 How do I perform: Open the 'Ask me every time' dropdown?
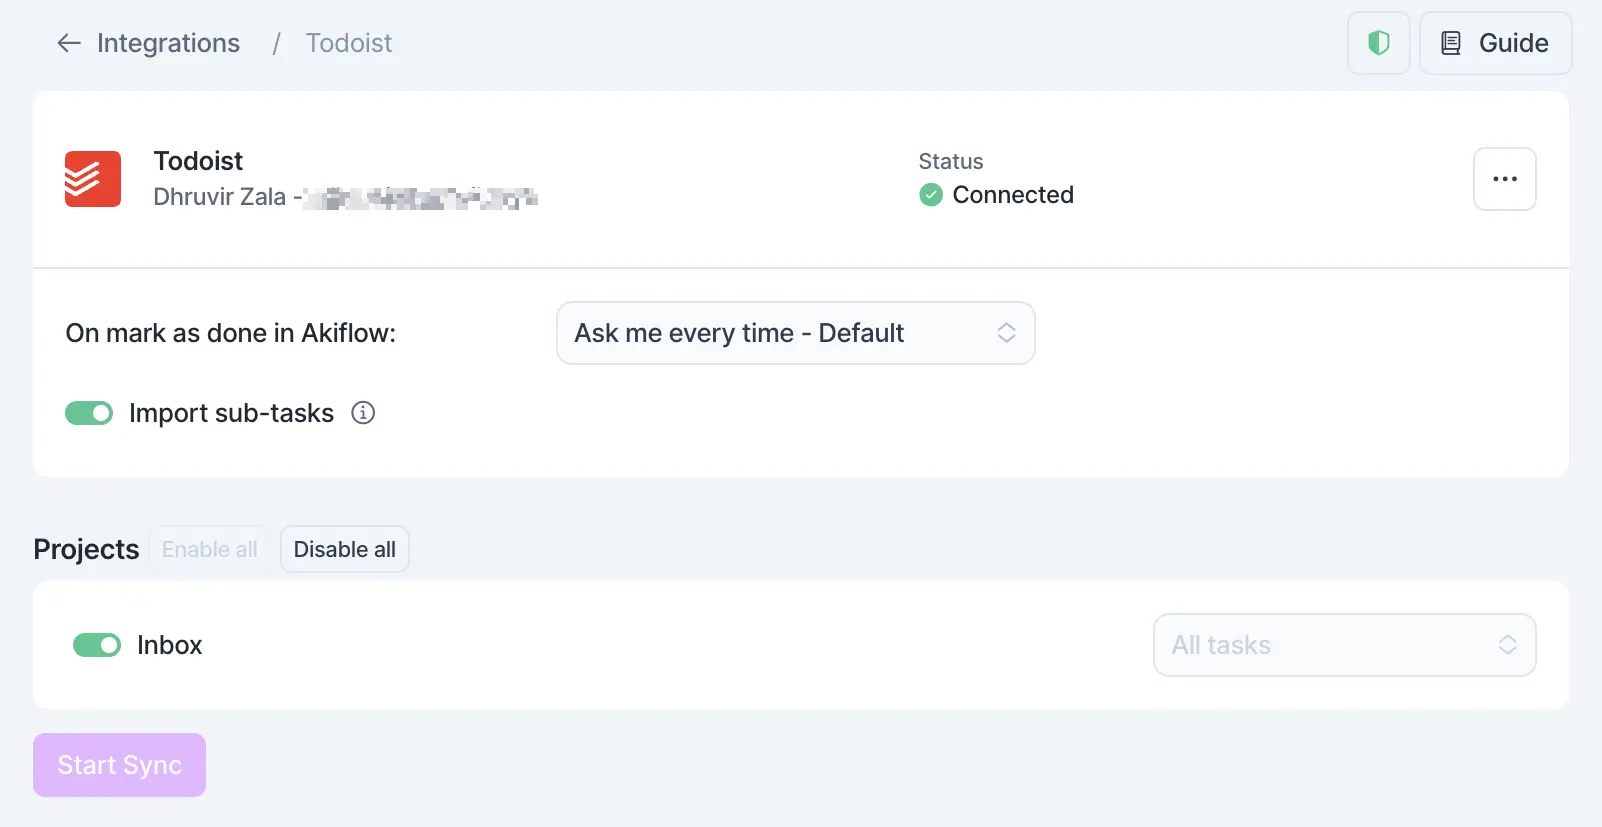795,333
